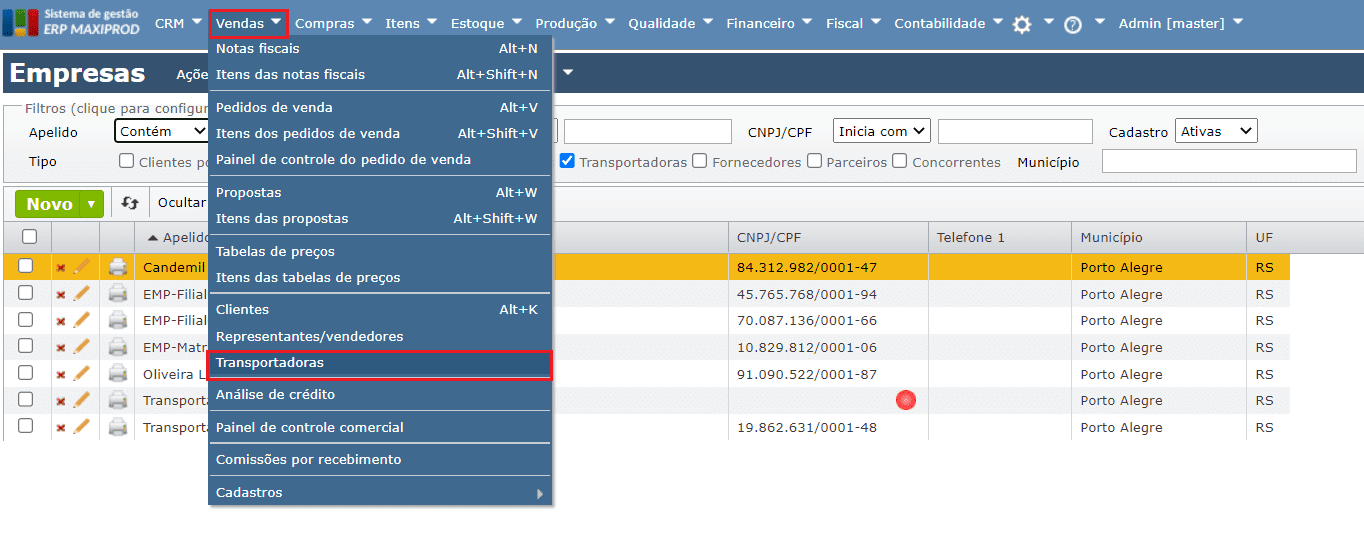The image size is (1364, 545).
Task: Enable the Parceiros filter checkbox
Action: (815, 161)
